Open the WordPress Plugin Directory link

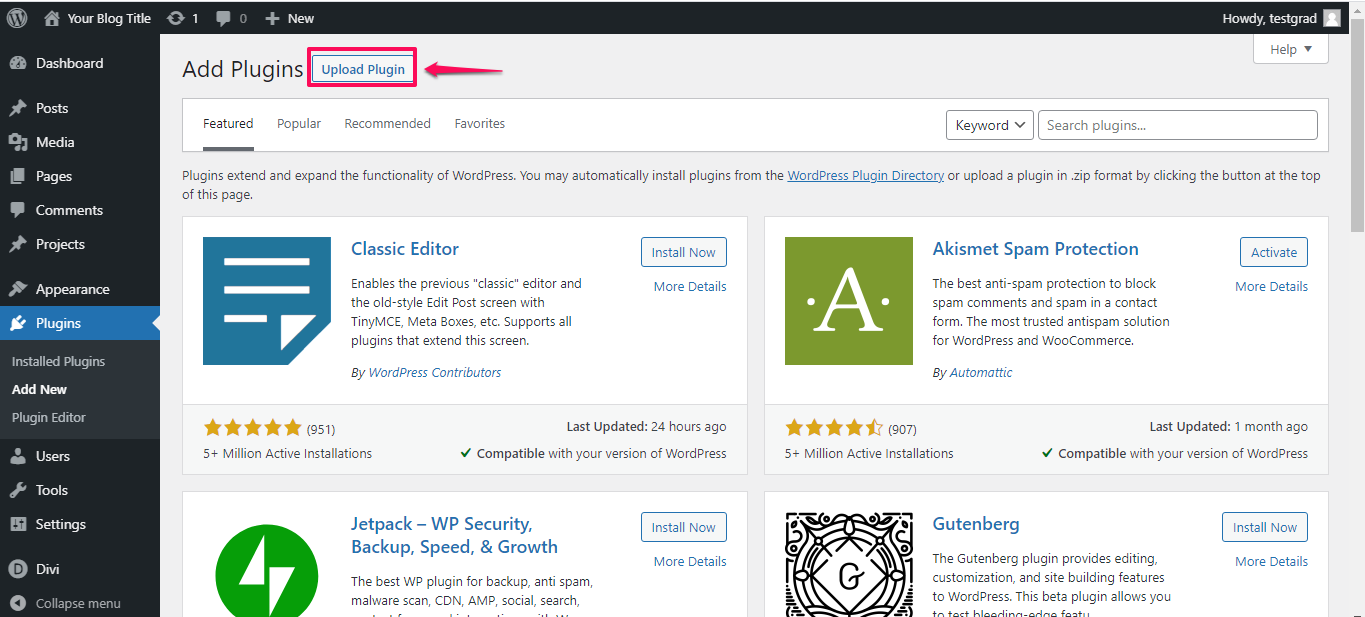tap(865, 175)
